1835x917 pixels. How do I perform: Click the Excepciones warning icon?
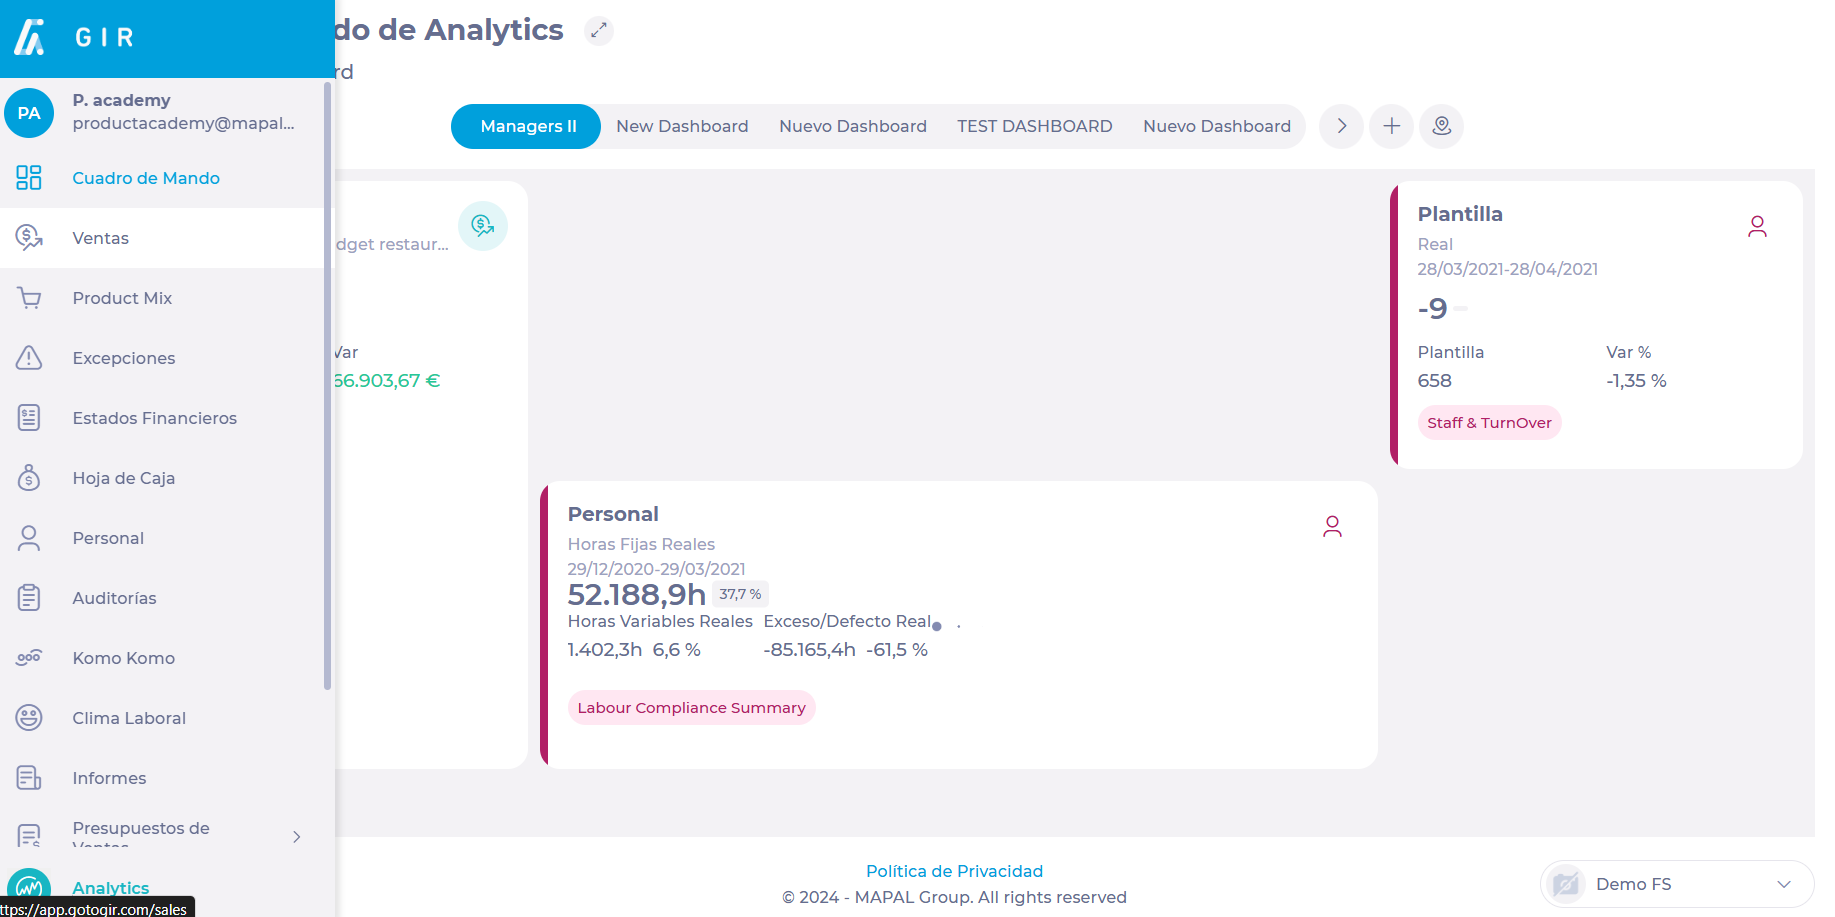[29, 358]
